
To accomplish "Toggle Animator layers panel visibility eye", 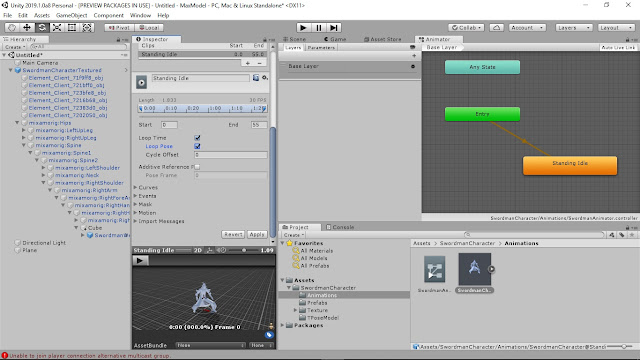I will pos(413,47).
